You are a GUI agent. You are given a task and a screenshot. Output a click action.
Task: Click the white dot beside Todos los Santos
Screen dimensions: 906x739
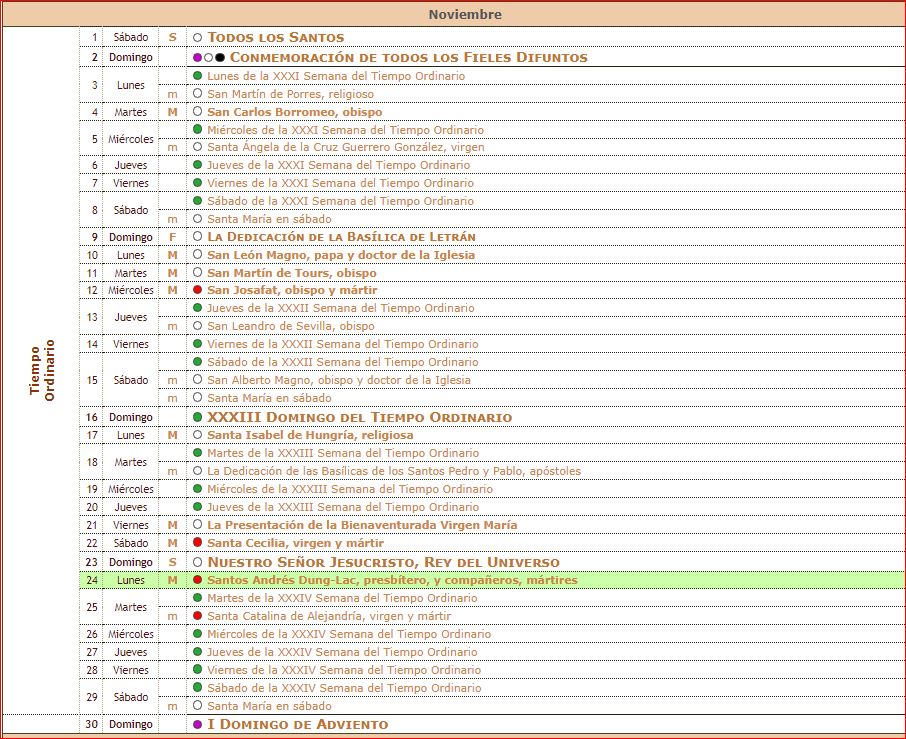point(198,37)
